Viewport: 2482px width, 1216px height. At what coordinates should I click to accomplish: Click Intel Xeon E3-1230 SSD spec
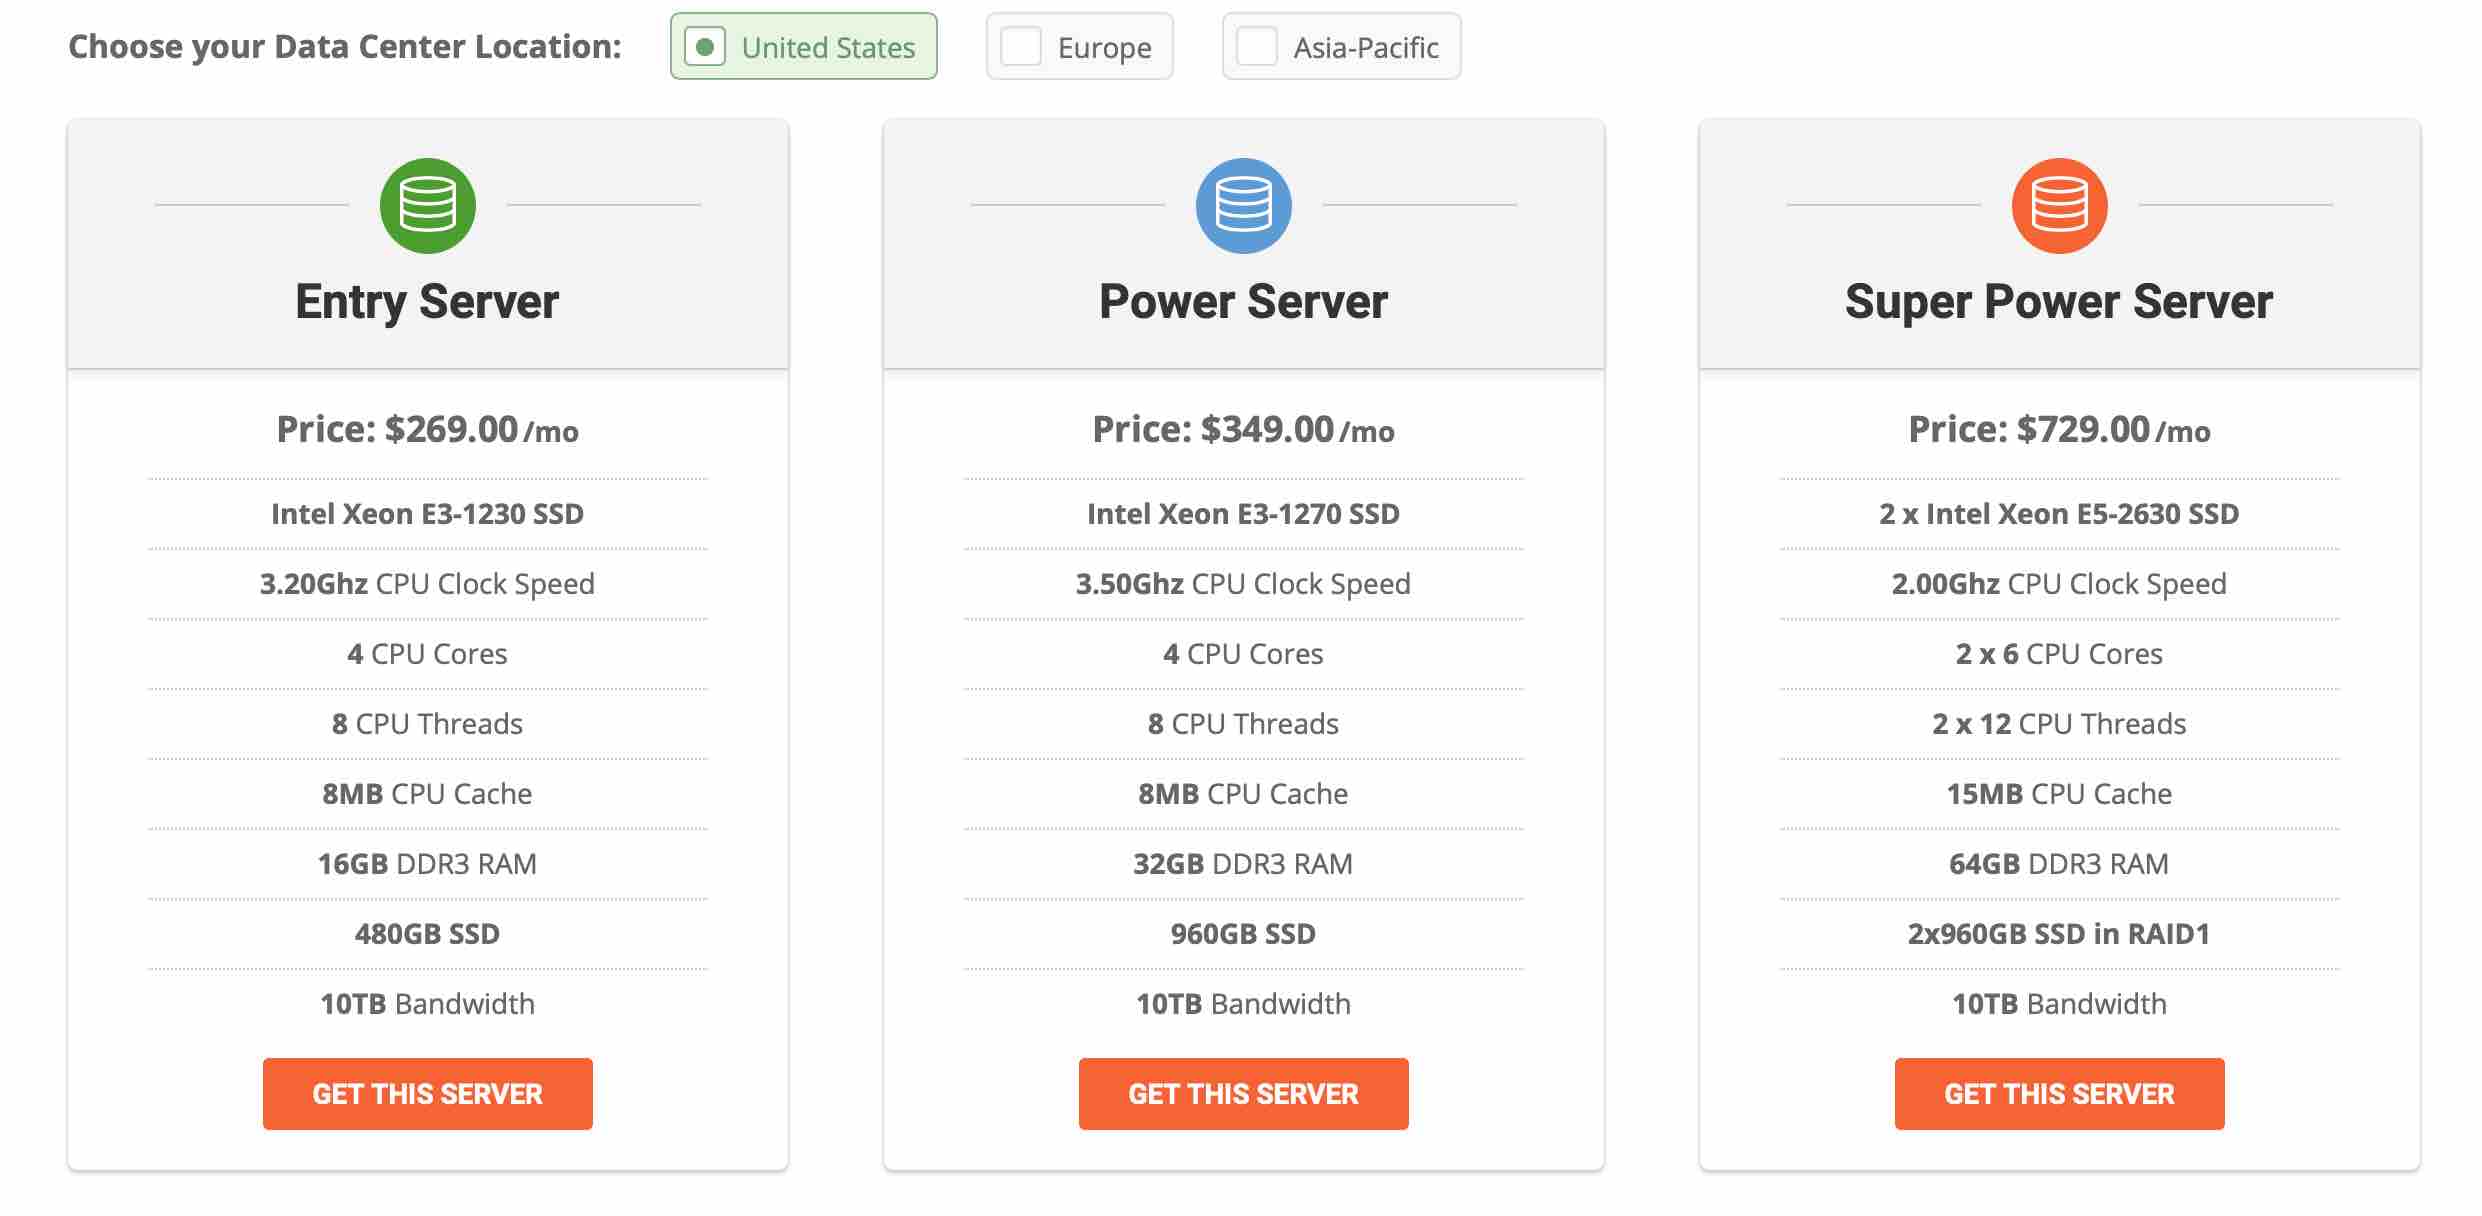tap(427, 514)
